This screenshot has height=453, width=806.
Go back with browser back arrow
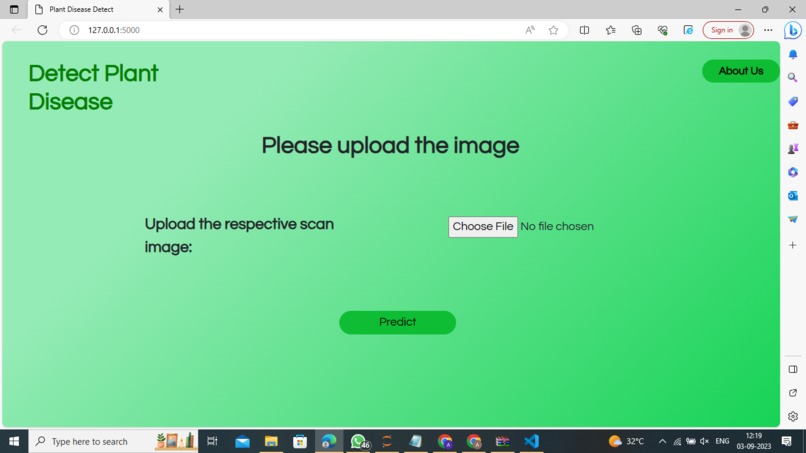click(16, 30)
